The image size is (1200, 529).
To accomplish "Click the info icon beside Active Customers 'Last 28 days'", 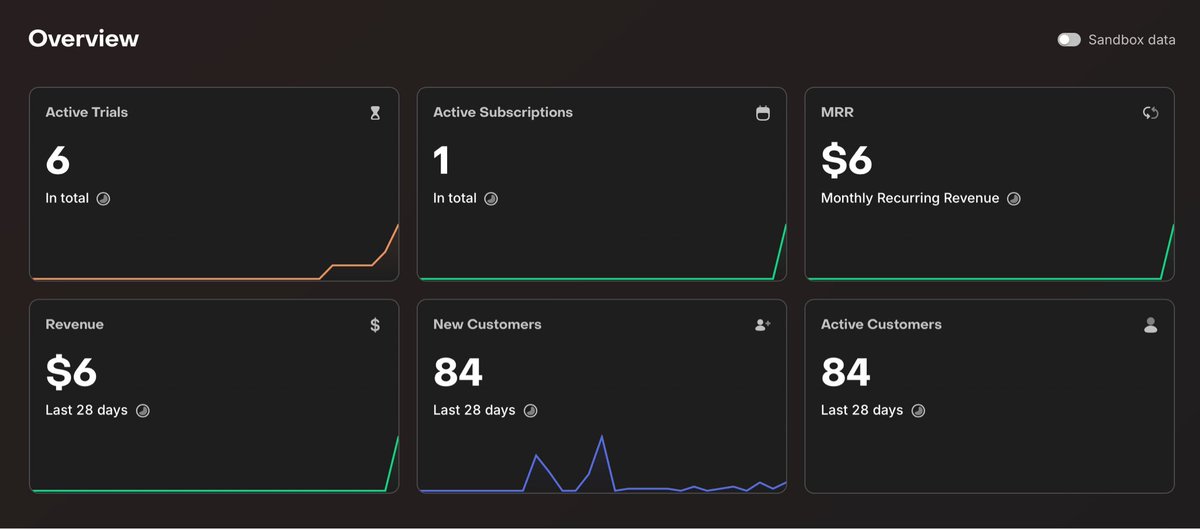I will tap(918, 411).
